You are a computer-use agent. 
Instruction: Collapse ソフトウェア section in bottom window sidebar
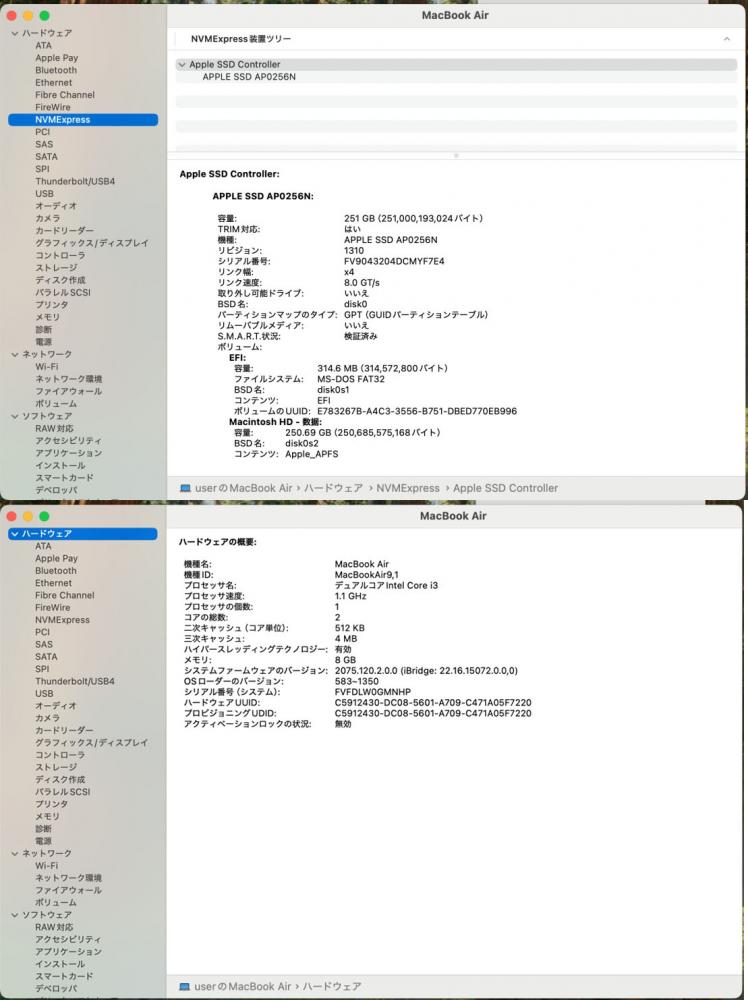(x=15, y=915)
